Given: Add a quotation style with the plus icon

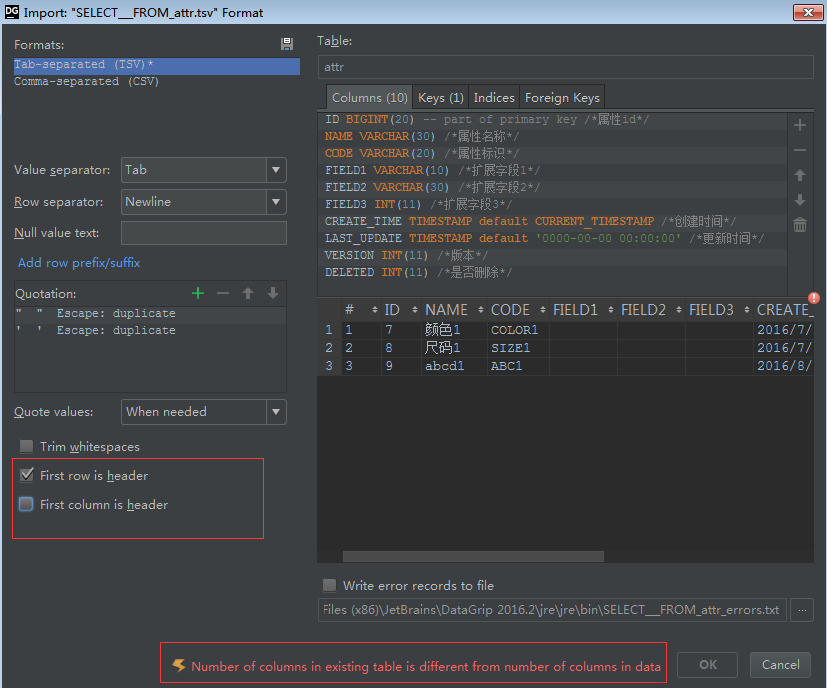Looking at the screenshot, I should click(x=197, y=294).
